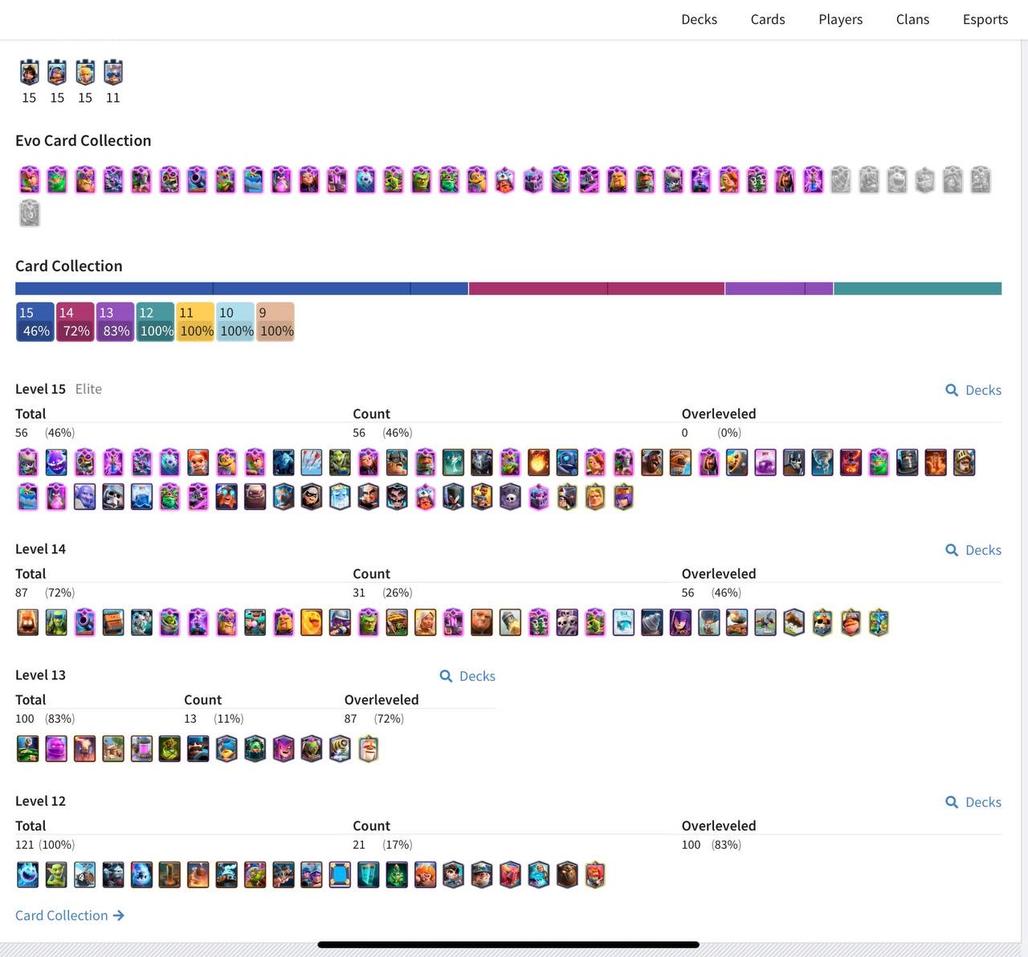Click the Fireball card in Level 15

538,463
